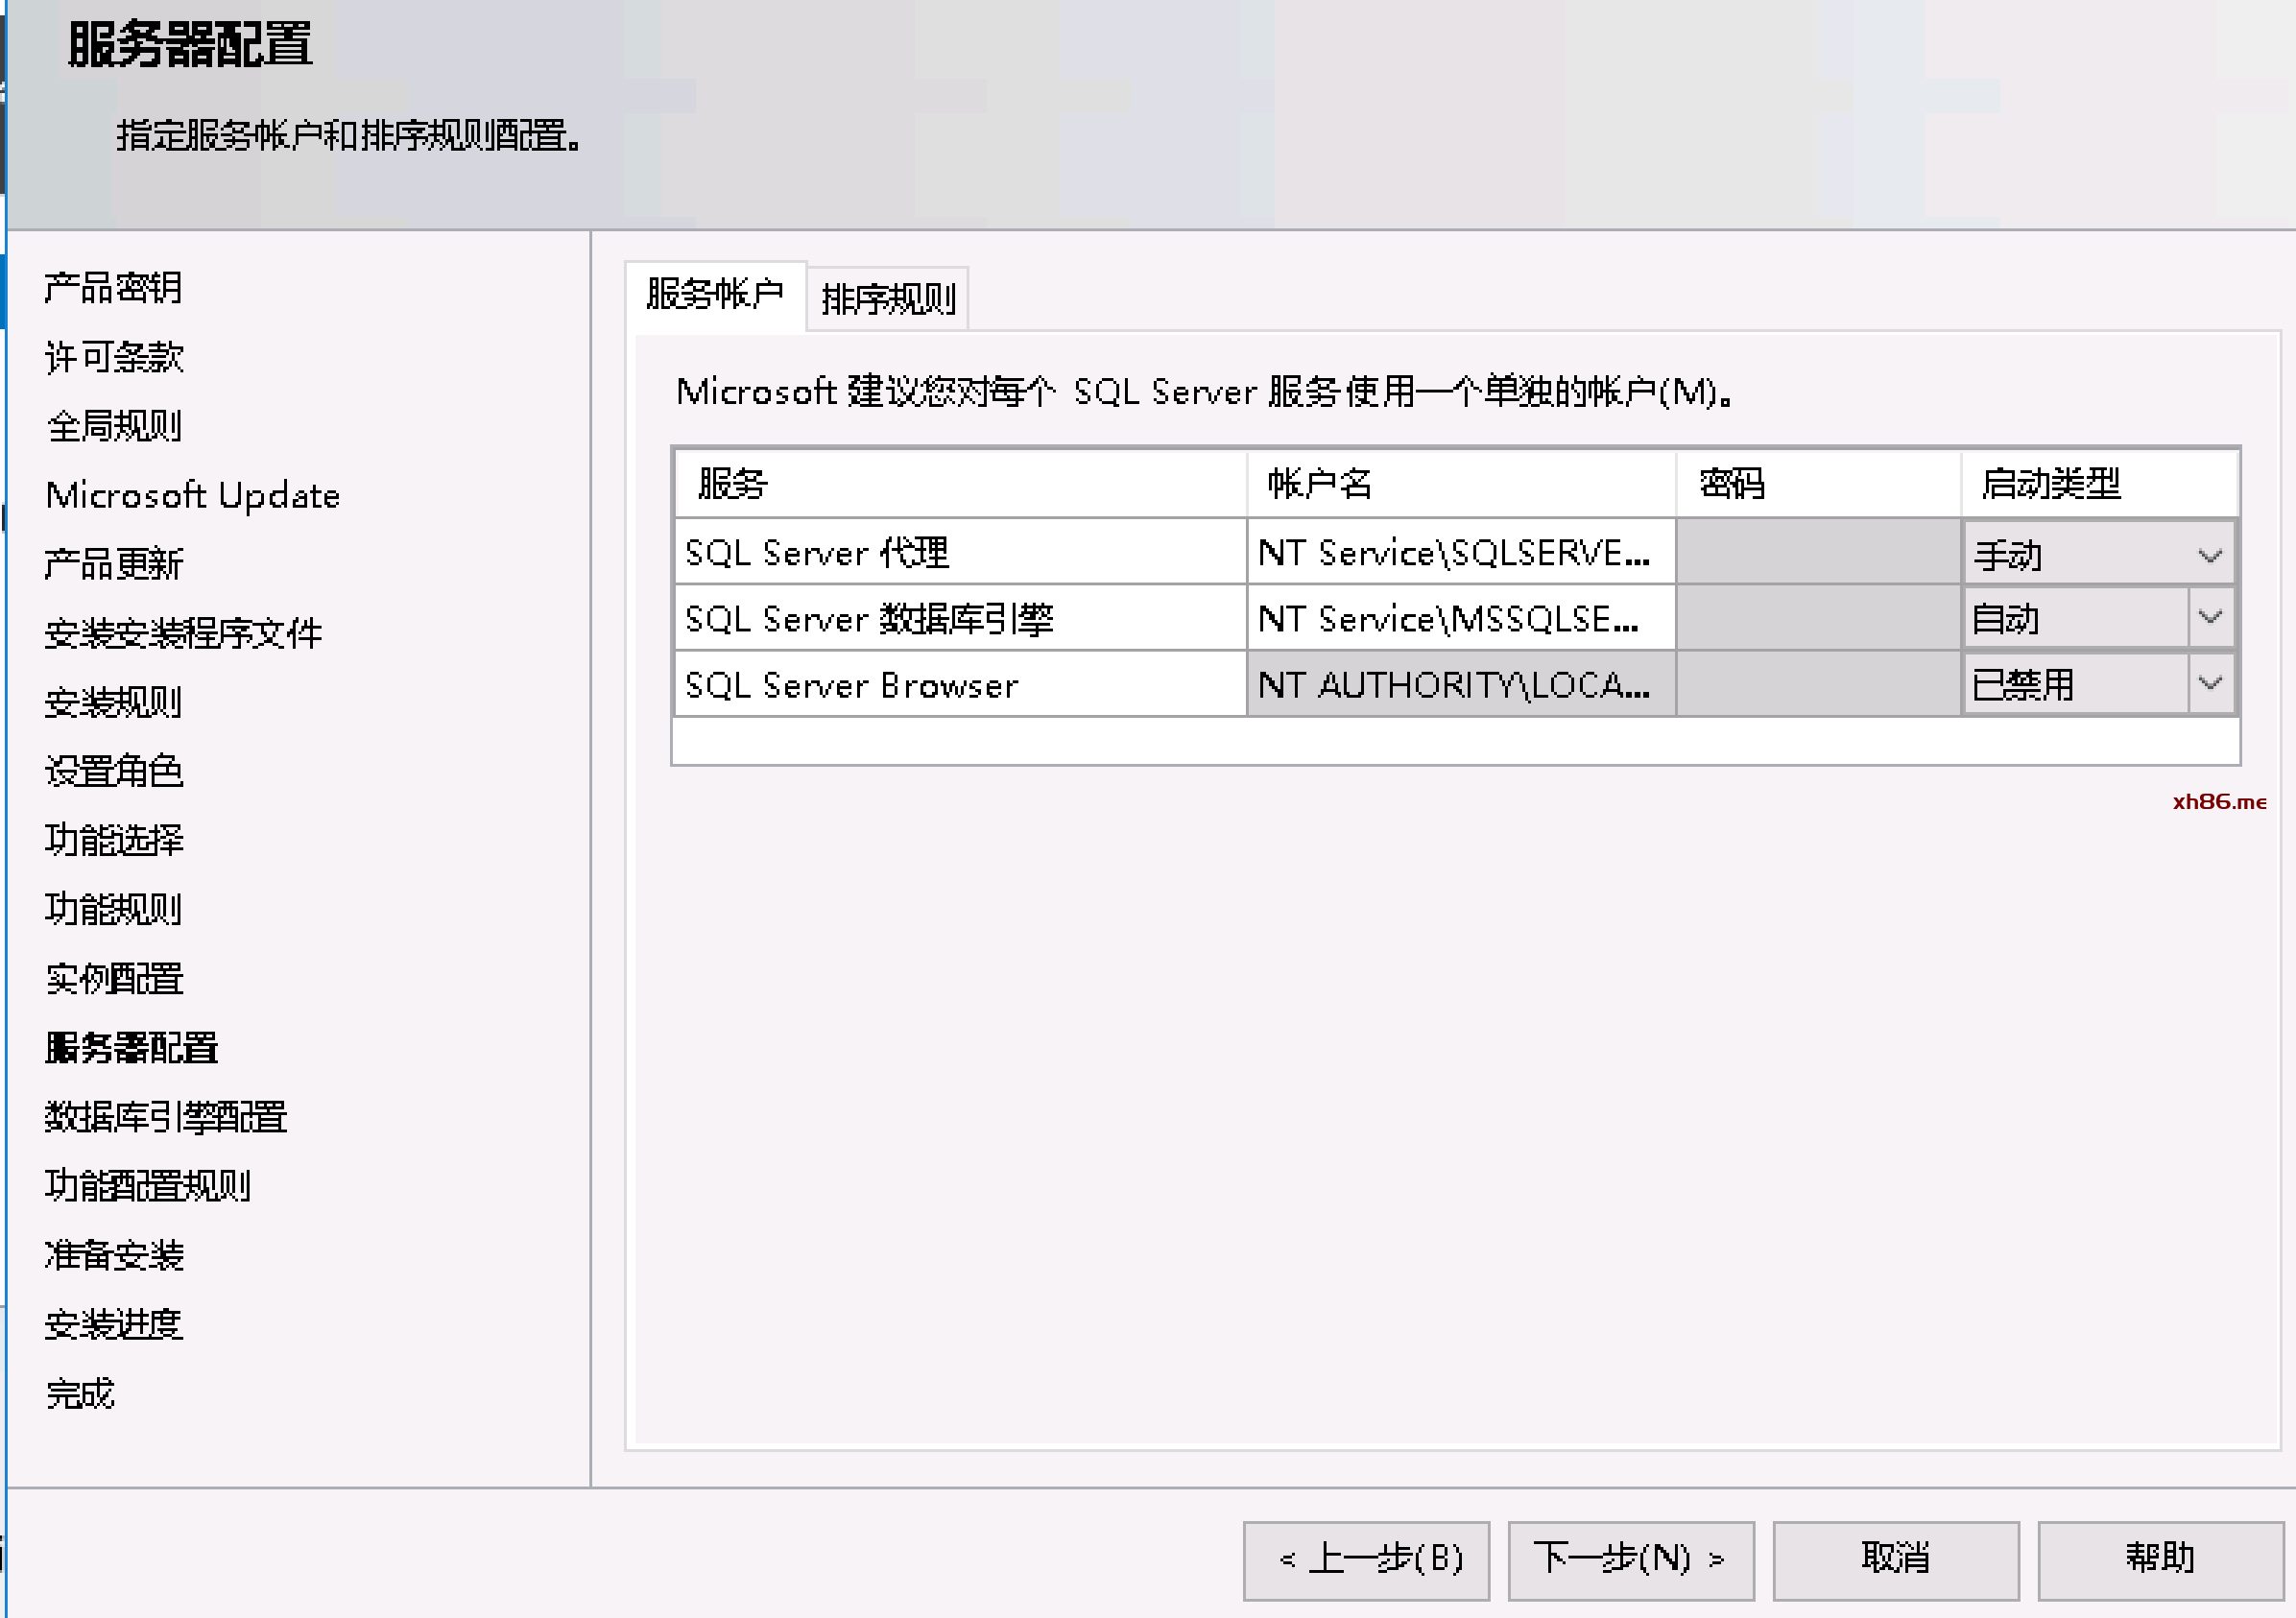Click the password cell for SQL Server 代理

[1817, 552]
